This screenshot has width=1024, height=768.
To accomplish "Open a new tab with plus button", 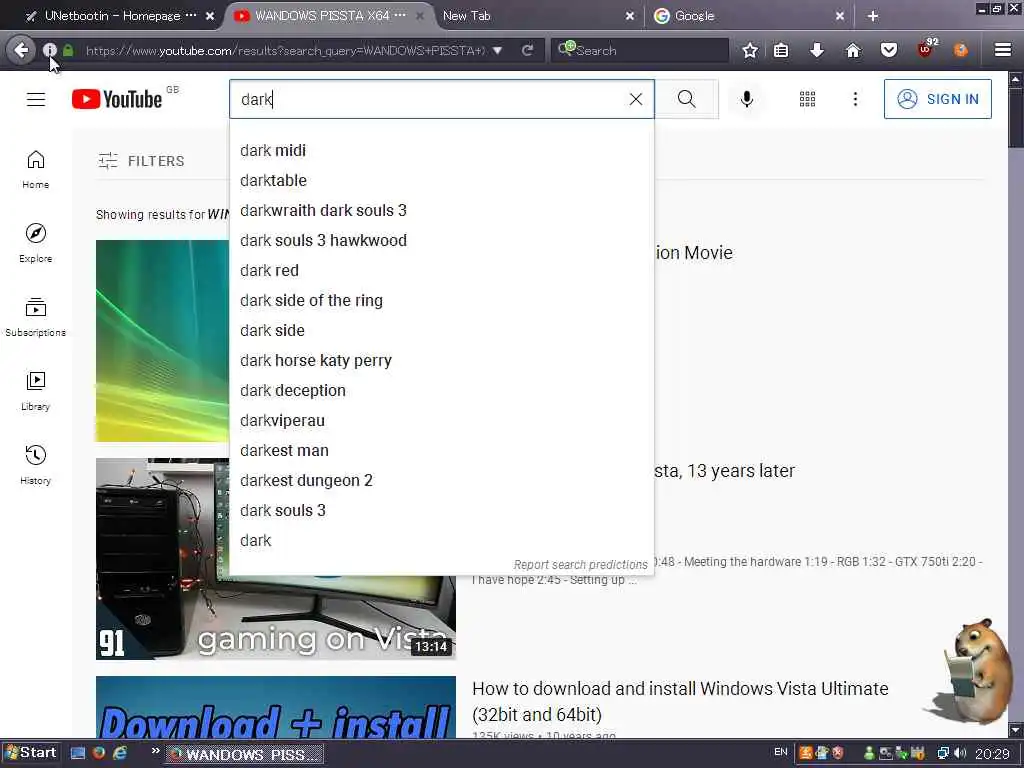I will tap(872, 16).
